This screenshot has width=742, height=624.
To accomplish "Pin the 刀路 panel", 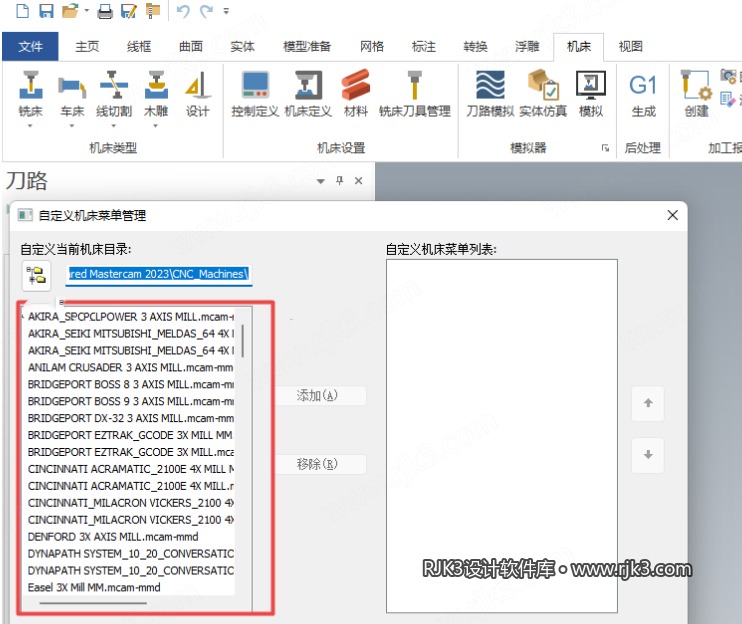I will point(339,180).
